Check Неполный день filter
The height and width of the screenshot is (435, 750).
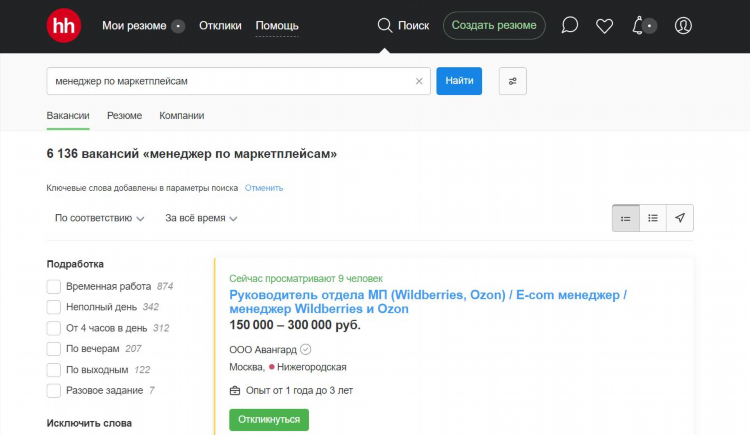(x=54, y=307)
